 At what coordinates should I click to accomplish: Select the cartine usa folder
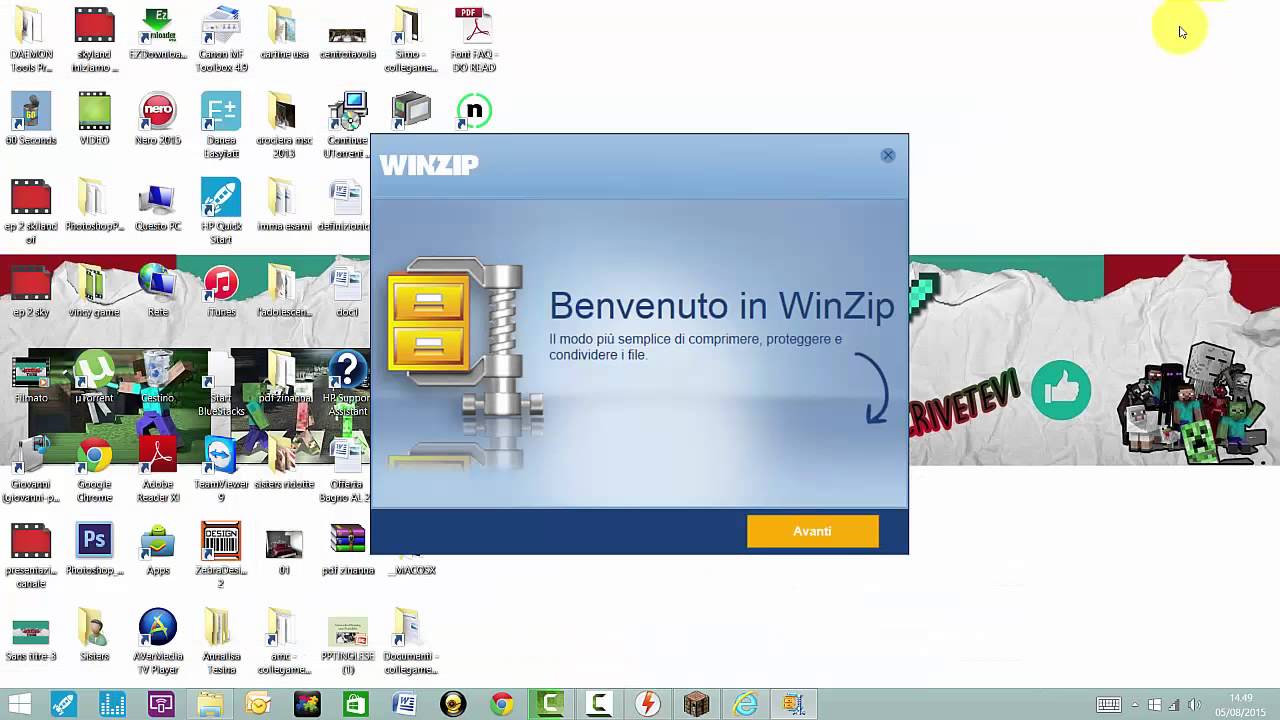tap(284, 33)
